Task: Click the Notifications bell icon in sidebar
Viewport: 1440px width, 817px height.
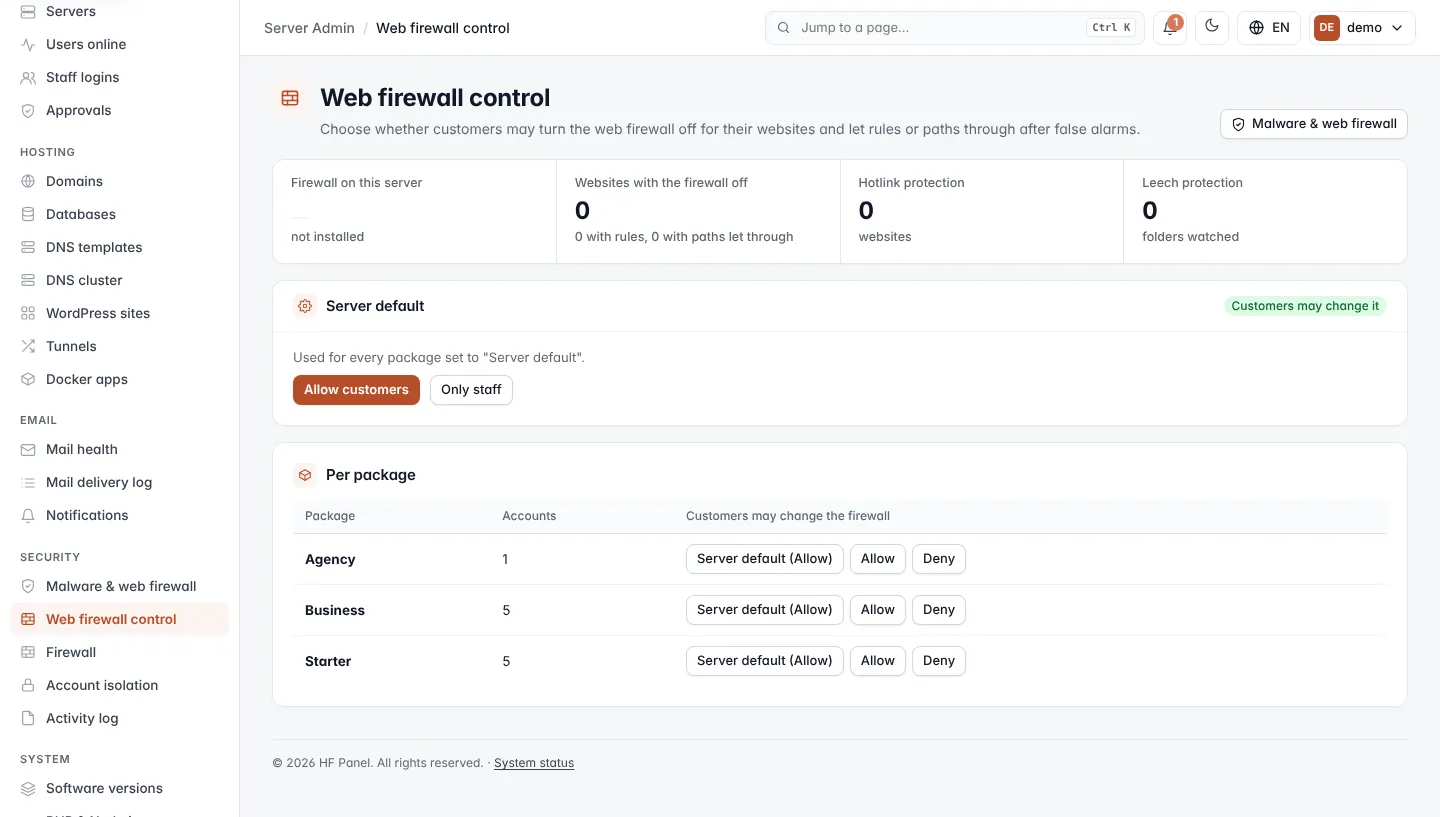Action: click(28, 515)
